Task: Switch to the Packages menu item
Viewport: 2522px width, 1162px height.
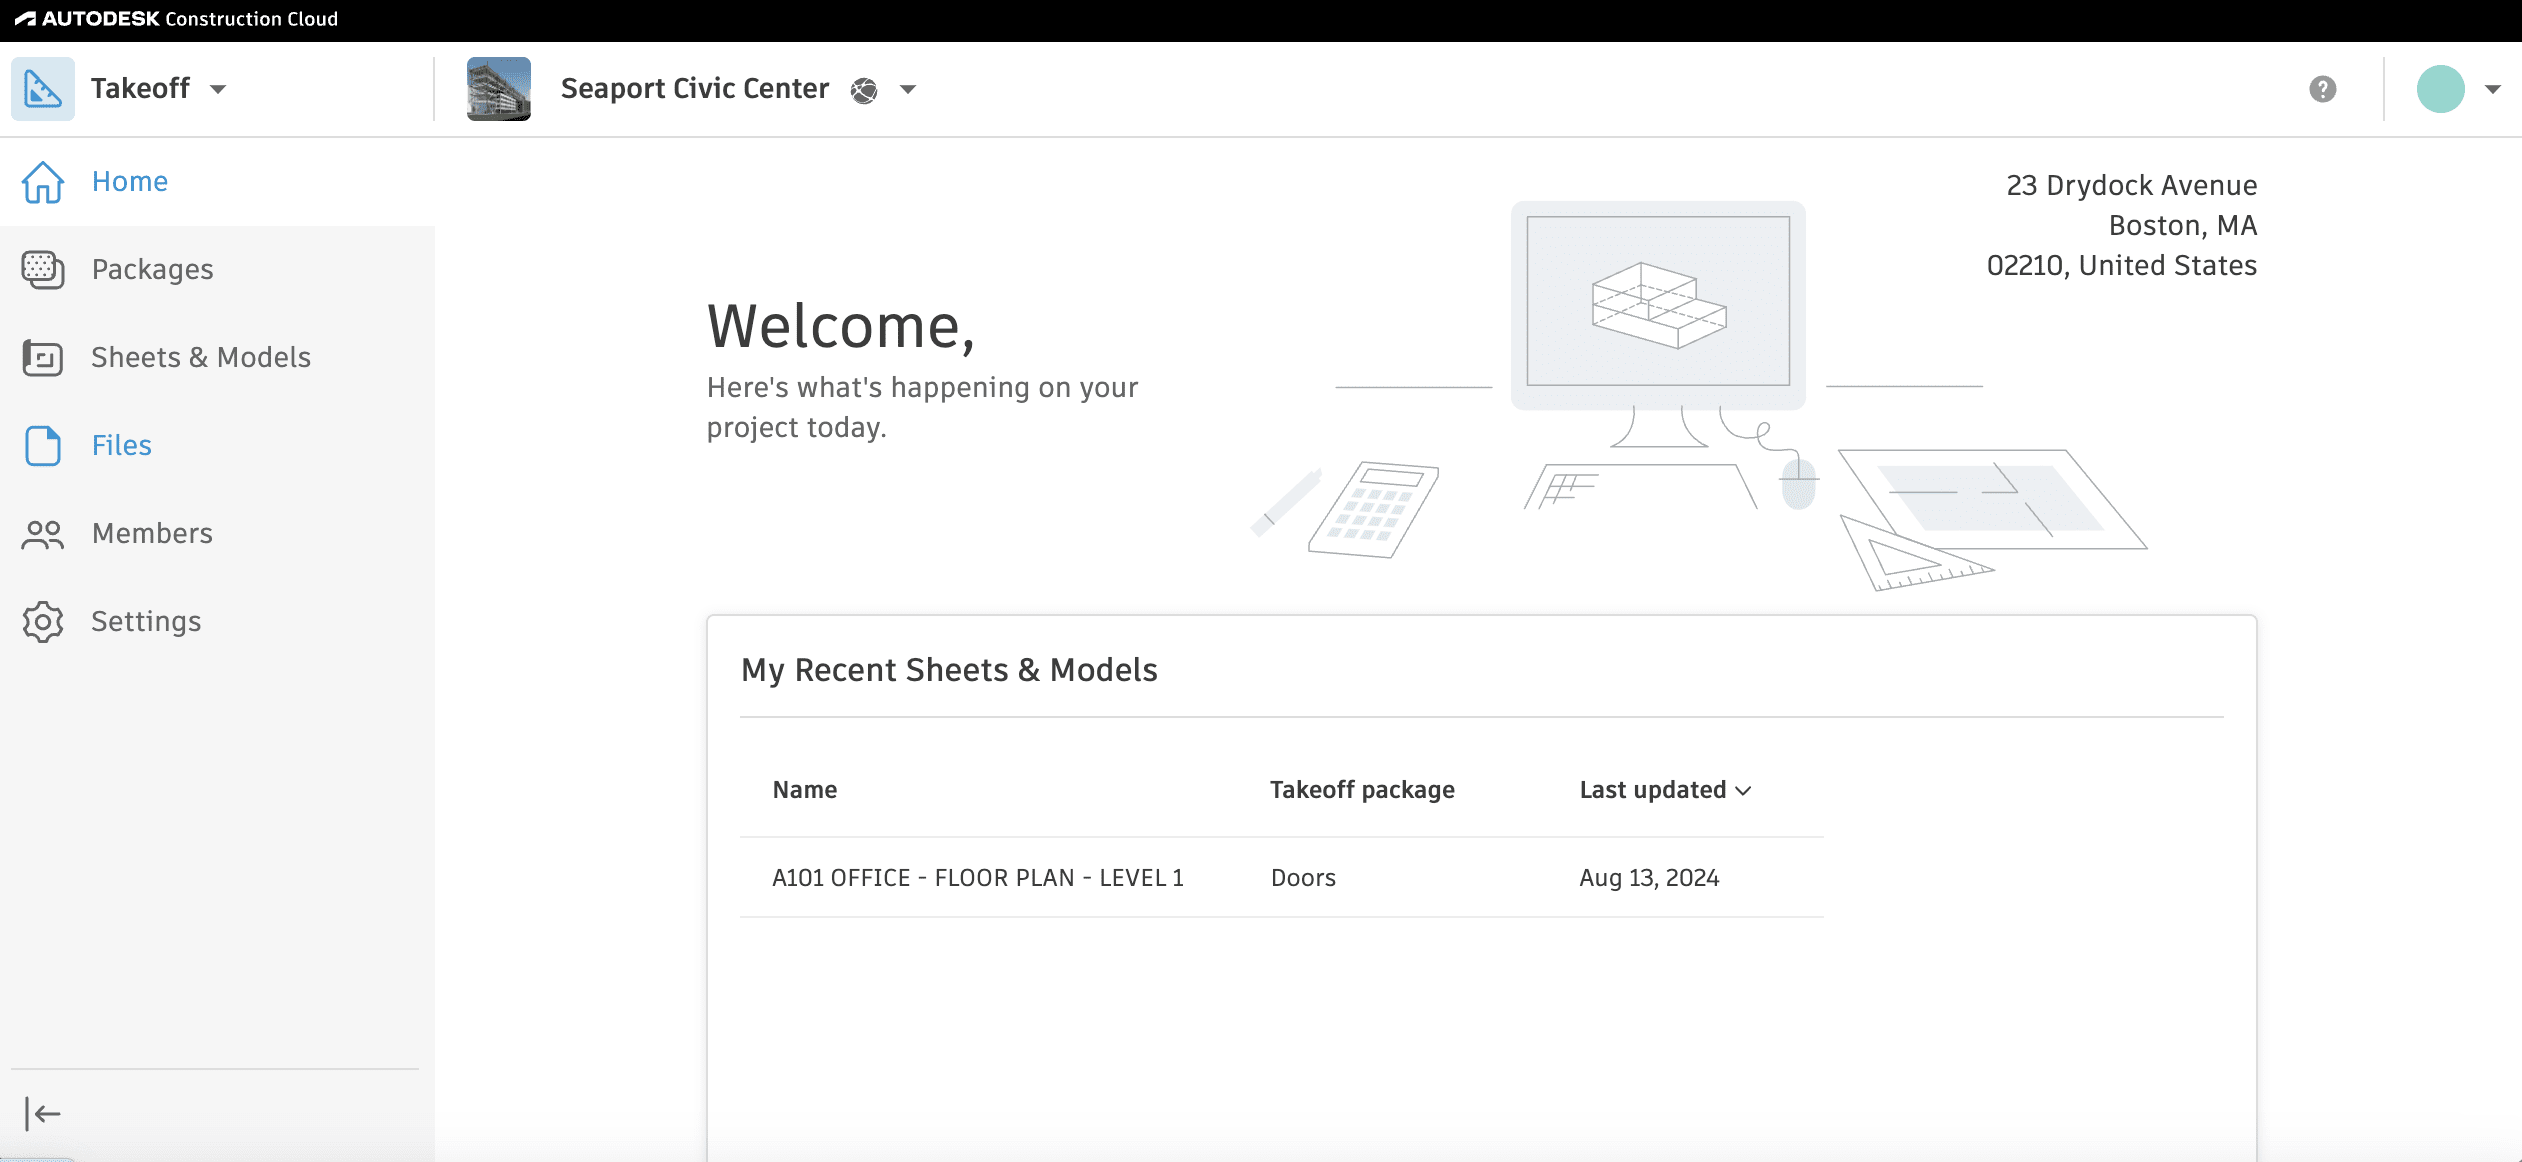Action: click(x=152, y=269)
